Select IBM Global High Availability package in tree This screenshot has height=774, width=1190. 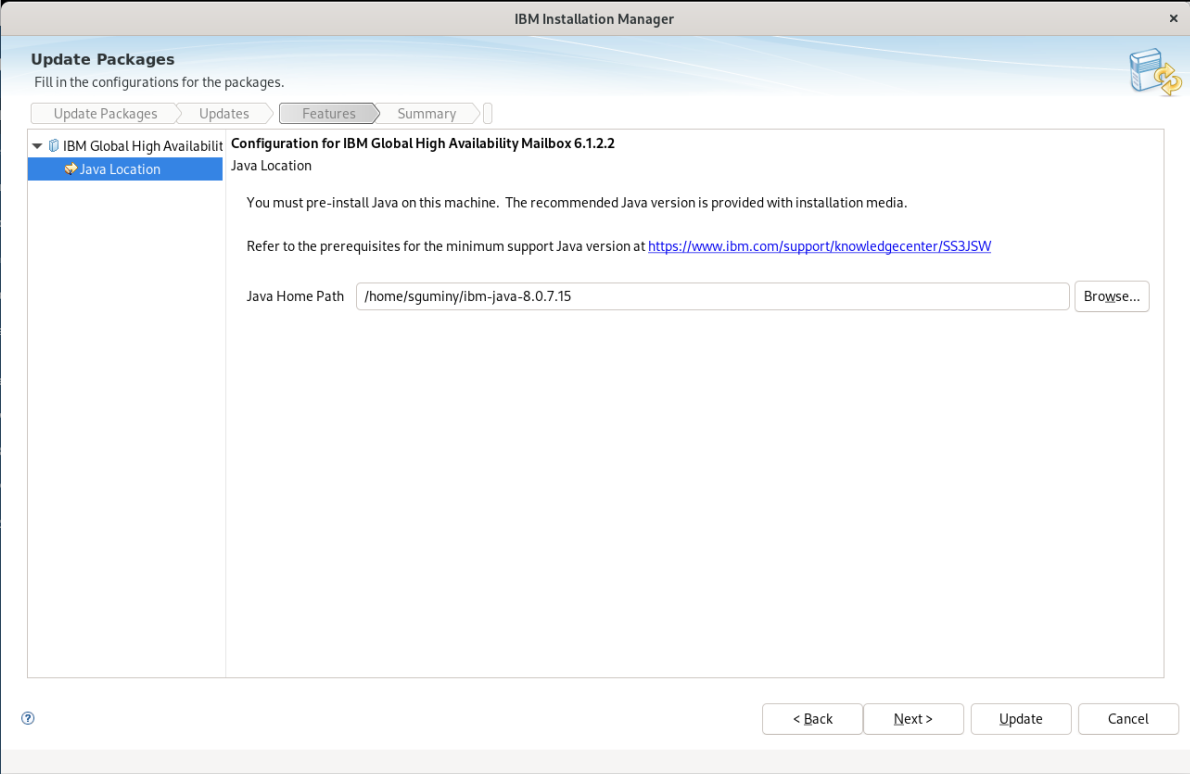tap(142, 146)
